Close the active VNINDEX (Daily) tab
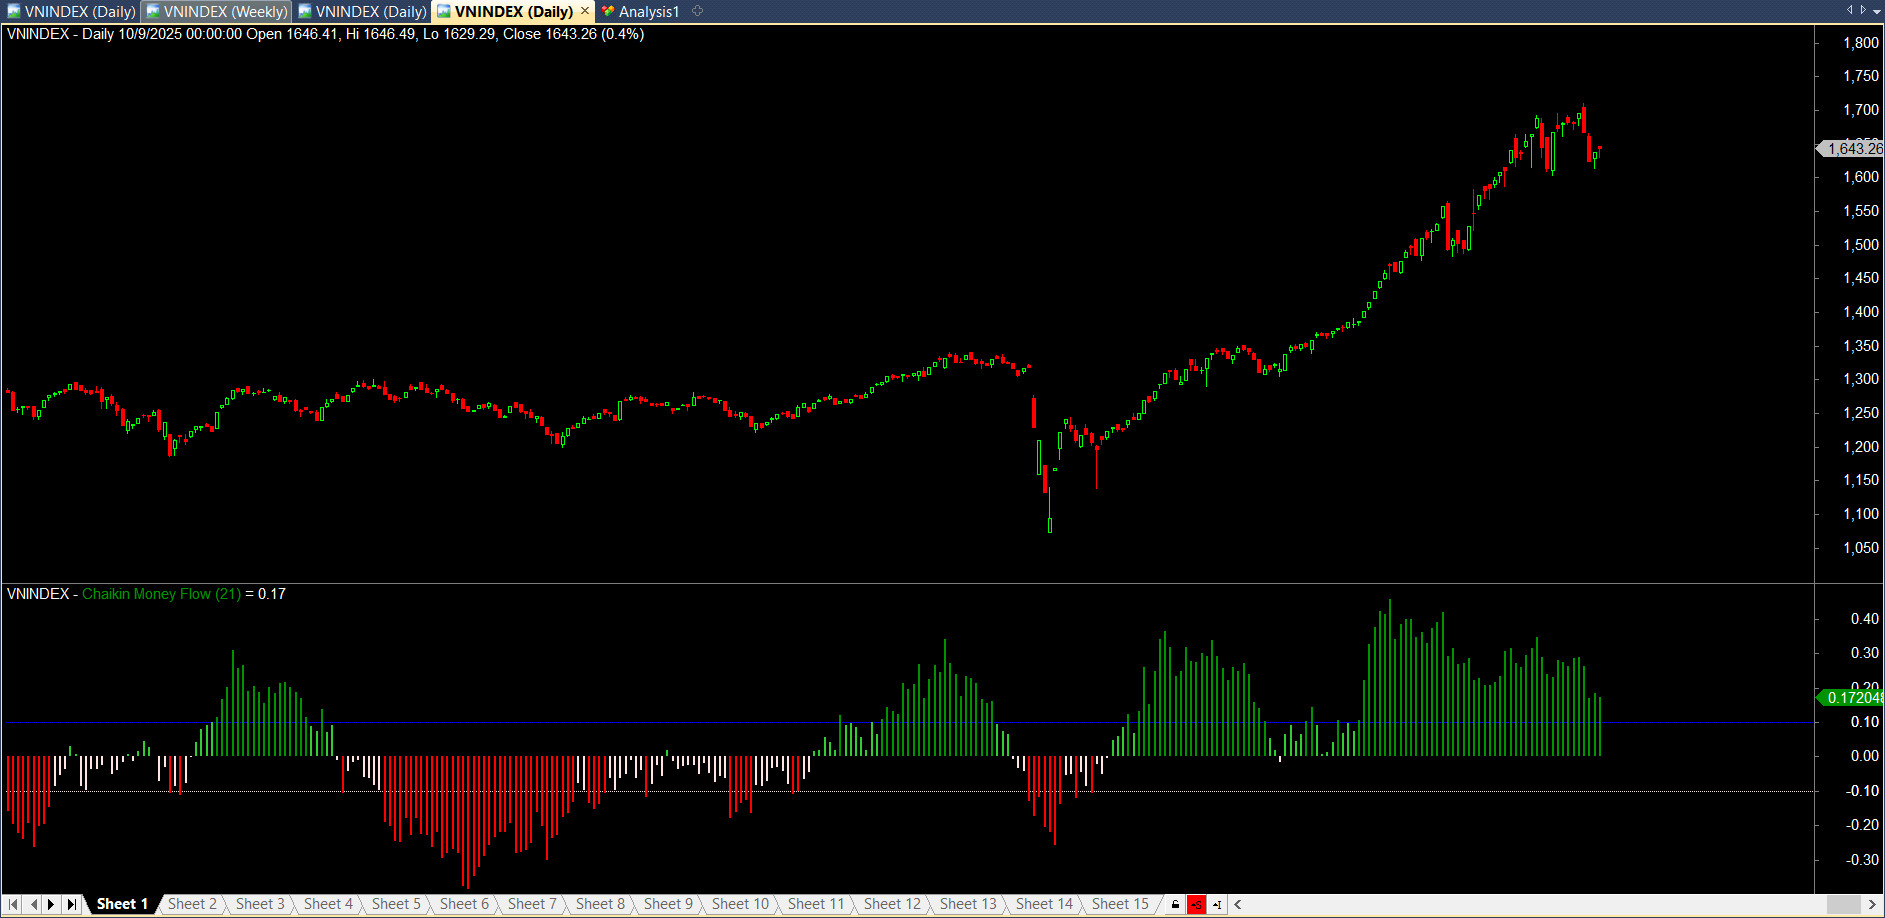This screenshot has height=918, width=1885. (585, 11)
